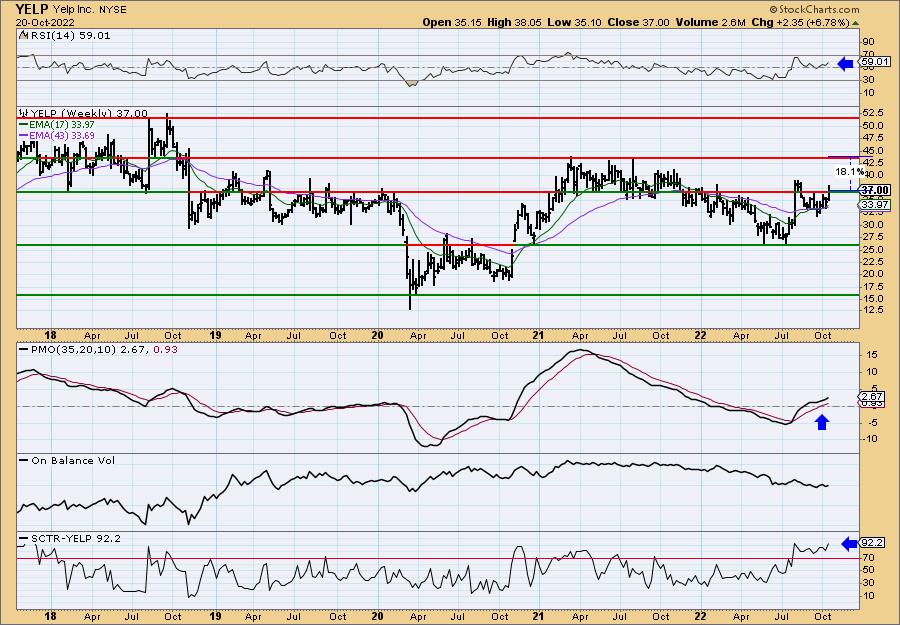The height and width of the screenshot is (625, 900).
Task: Click the chart date 20-Oct-2022
Action: pos(44,22)
